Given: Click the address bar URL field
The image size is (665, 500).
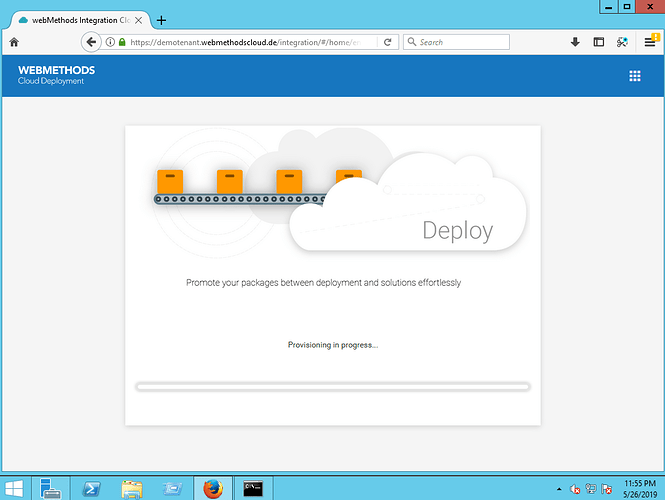Looking at the screenshot, I should click(x=246, y=42).
